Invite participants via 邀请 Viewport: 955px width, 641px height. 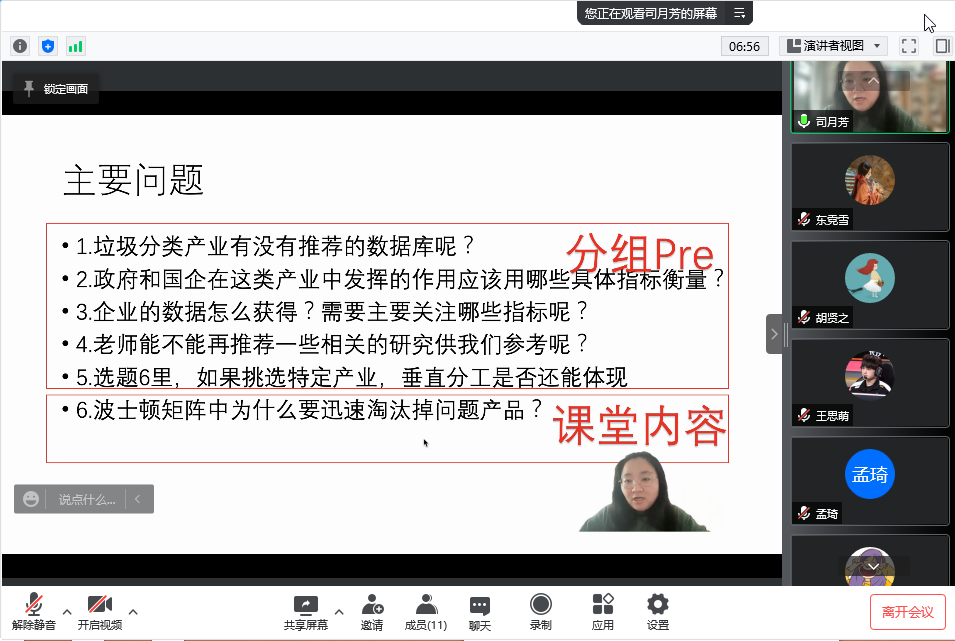372,611
